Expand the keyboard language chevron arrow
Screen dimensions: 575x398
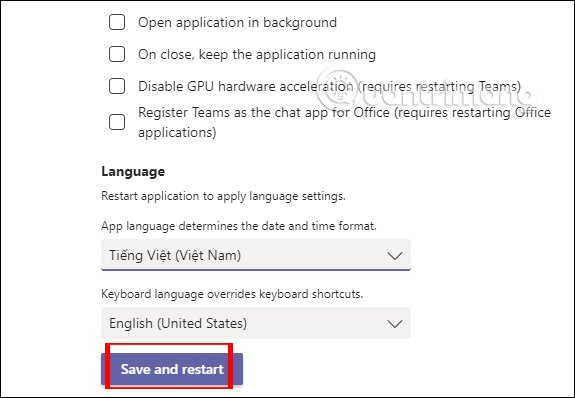click(395, 324)
